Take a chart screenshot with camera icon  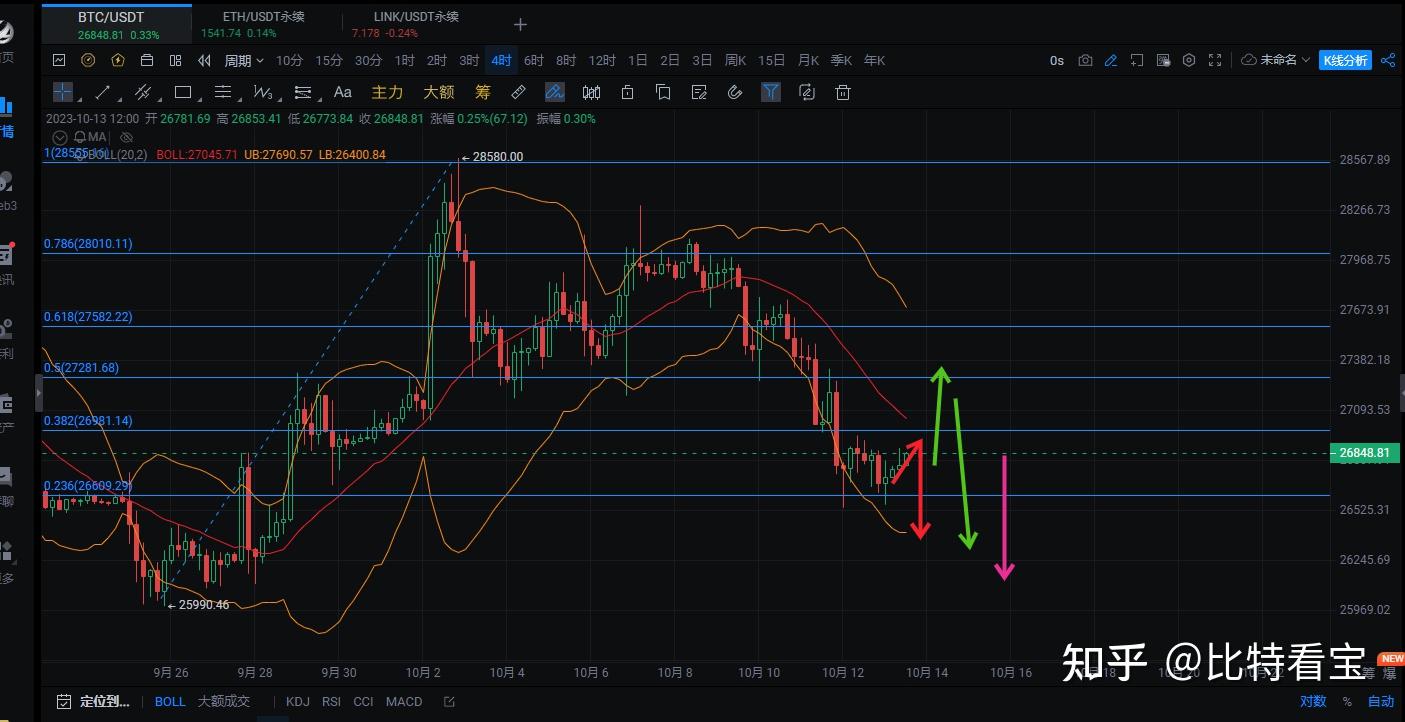1085,60
